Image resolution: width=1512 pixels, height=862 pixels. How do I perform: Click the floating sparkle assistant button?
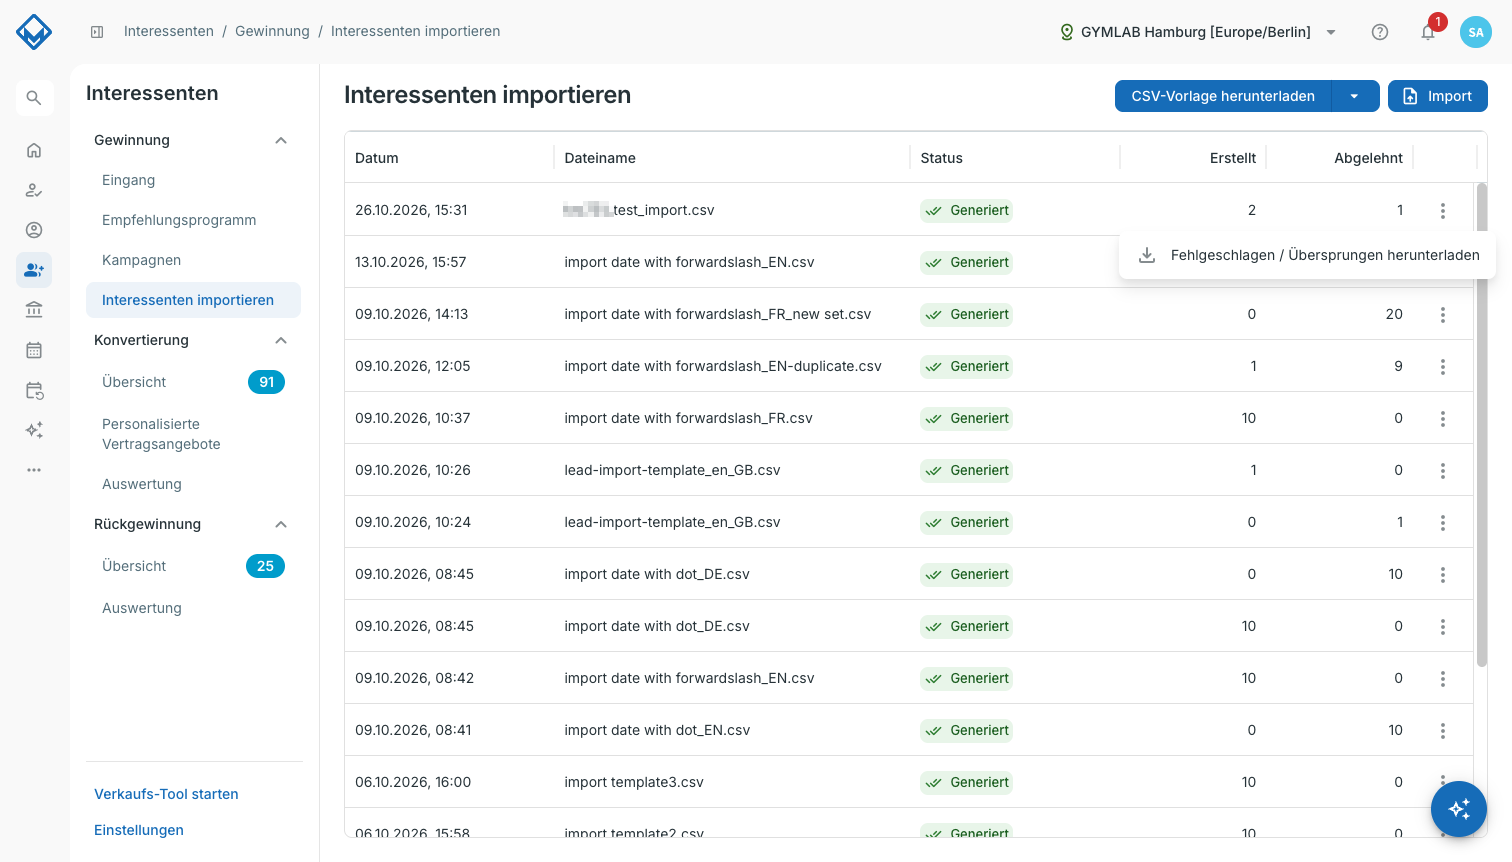click(x=1459, y=809)
